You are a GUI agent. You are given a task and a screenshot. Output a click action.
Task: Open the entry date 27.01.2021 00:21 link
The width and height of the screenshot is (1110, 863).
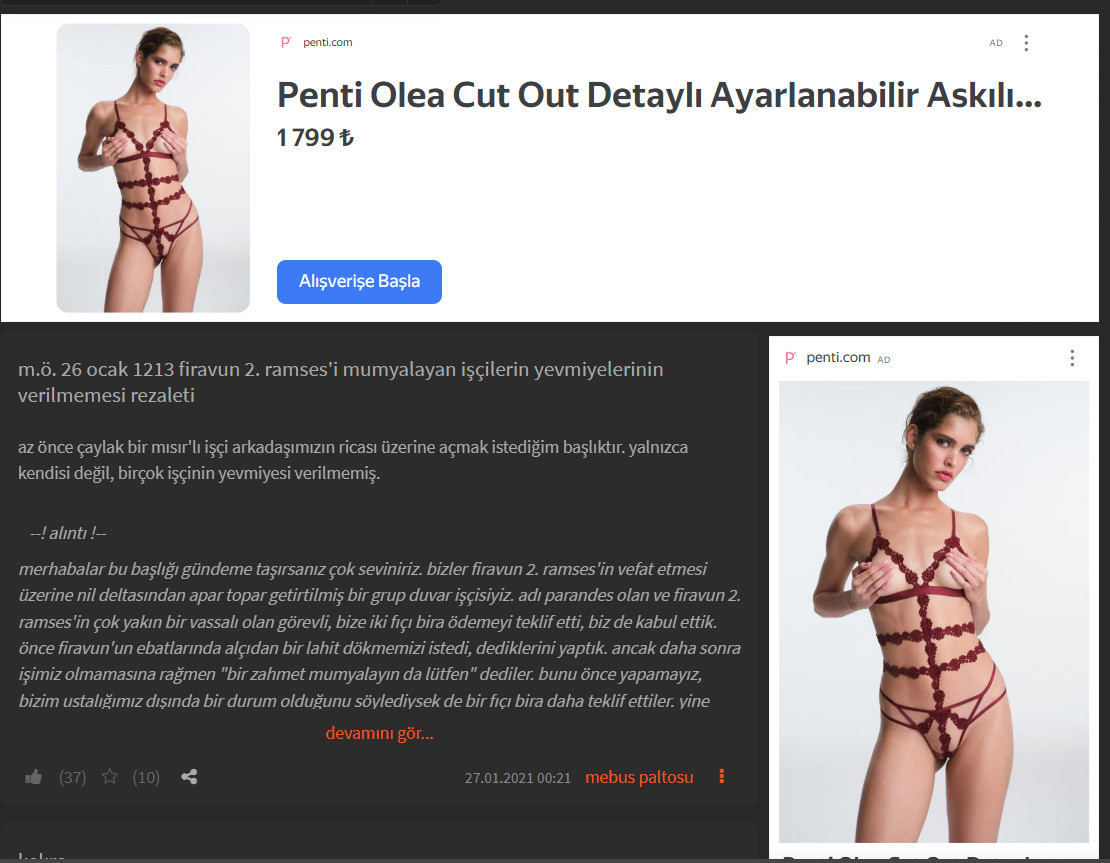coord(517,778)
